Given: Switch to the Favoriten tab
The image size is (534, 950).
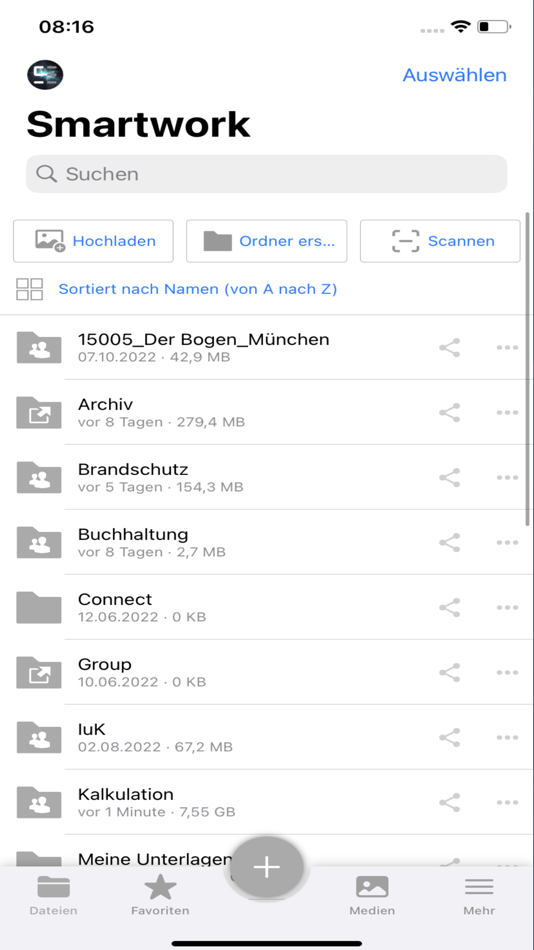Looking at the screenshot, I should point(160,895).
